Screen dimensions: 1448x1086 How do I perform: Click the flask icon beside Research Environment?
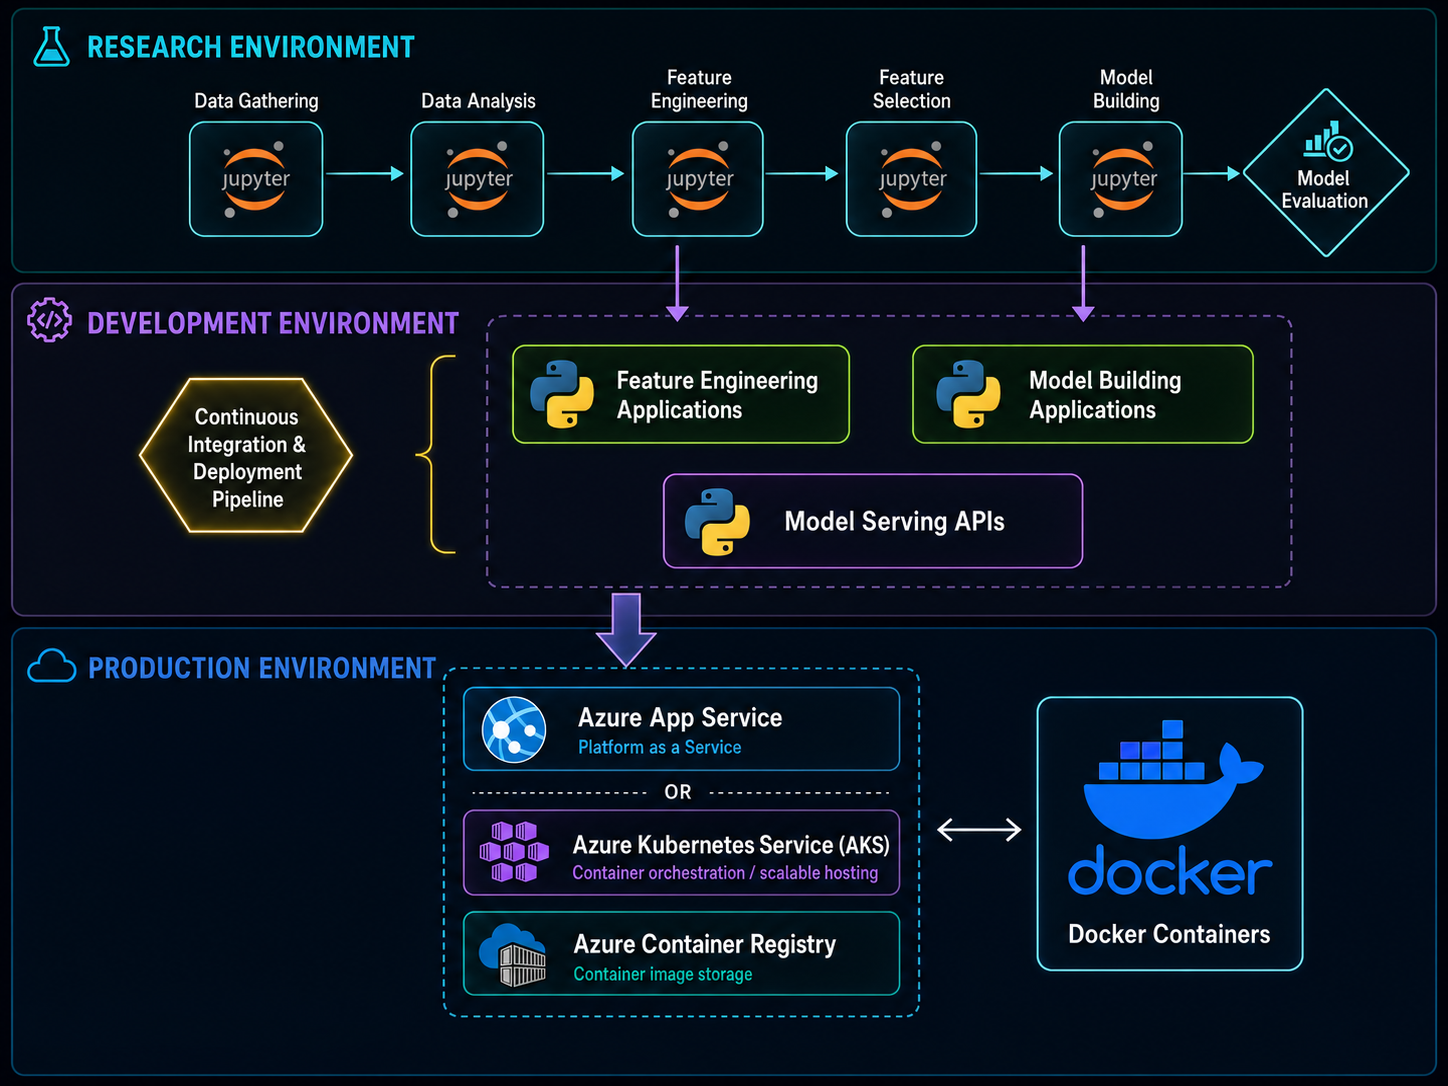coord(51,47)
